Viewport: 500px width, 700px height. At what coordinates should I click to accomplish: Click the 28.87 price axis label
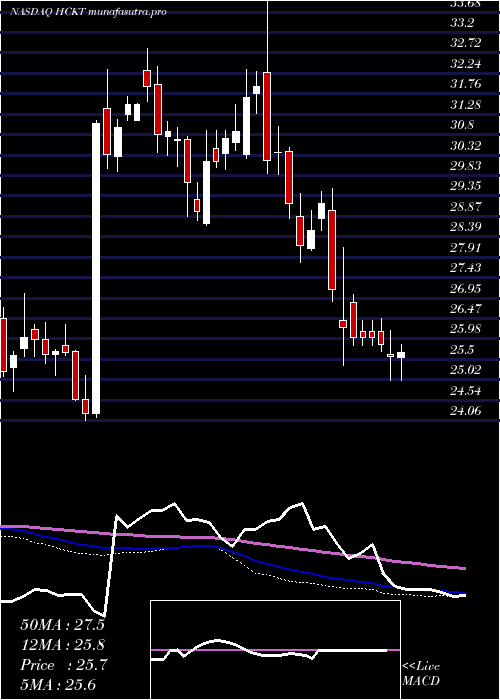[466, 207]
